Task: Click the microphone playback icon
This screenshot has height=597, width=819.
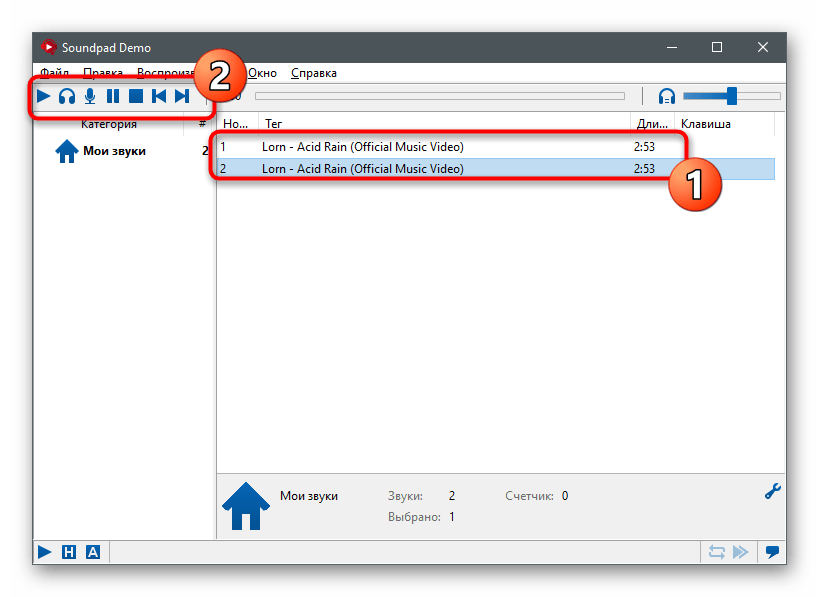Action: [90, 96]
